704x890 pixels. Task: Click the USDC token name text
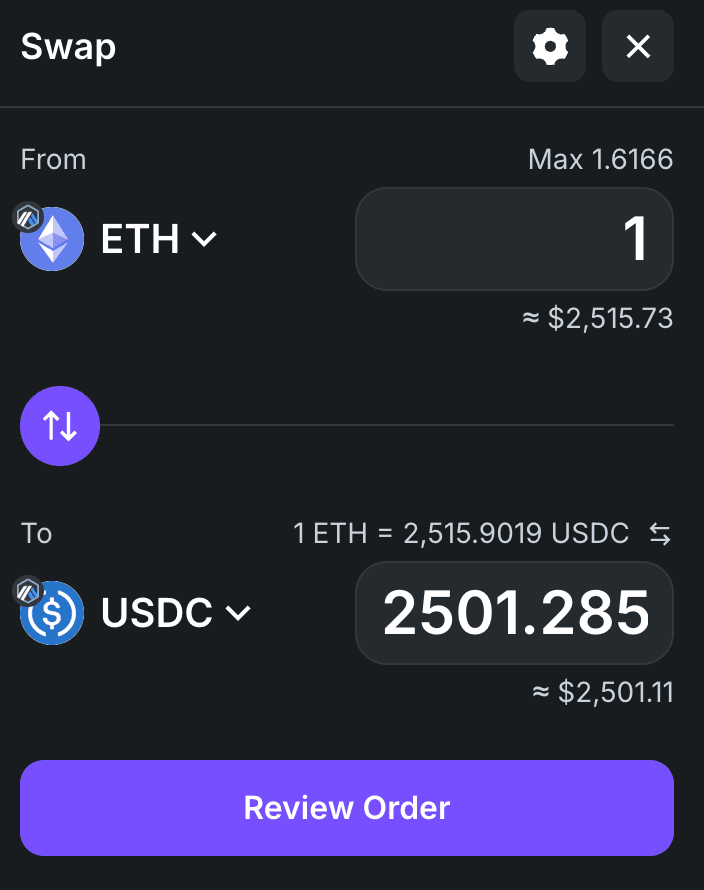[157, 613]
